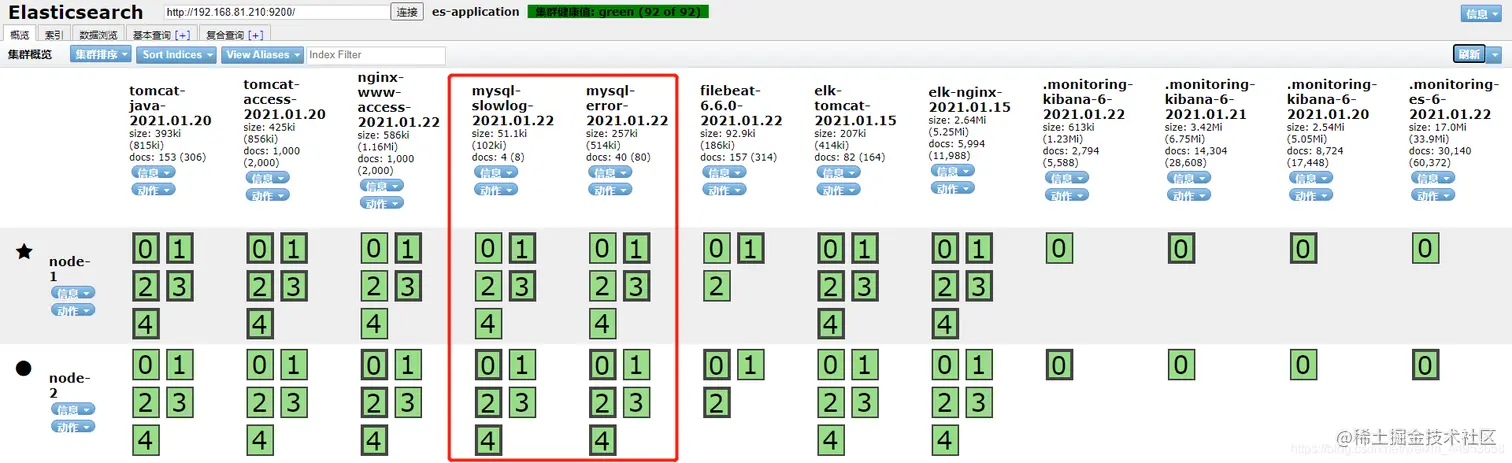The width and height of the screenshot is (1512, 463).
Task: Click the 连接 connect button
Action: click(x=407, y=12)
